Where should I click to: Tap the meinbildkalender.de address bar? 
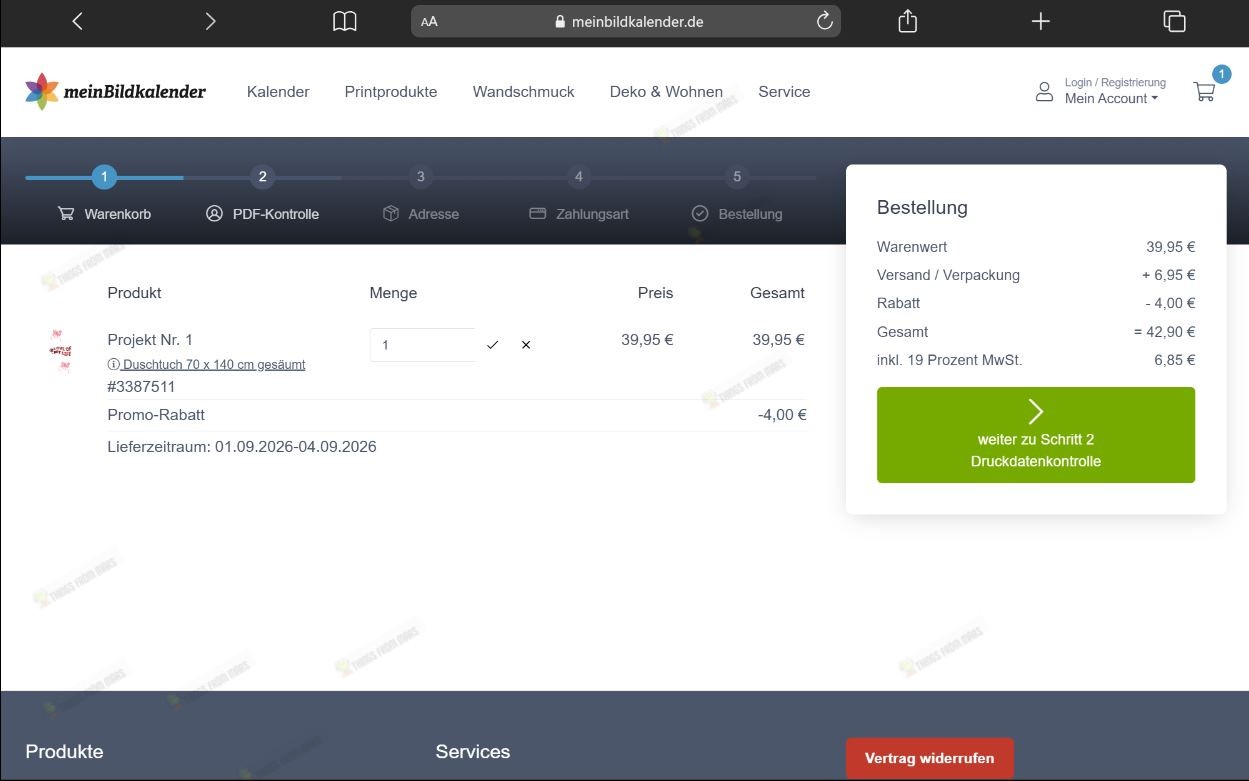tap(626, 21)
